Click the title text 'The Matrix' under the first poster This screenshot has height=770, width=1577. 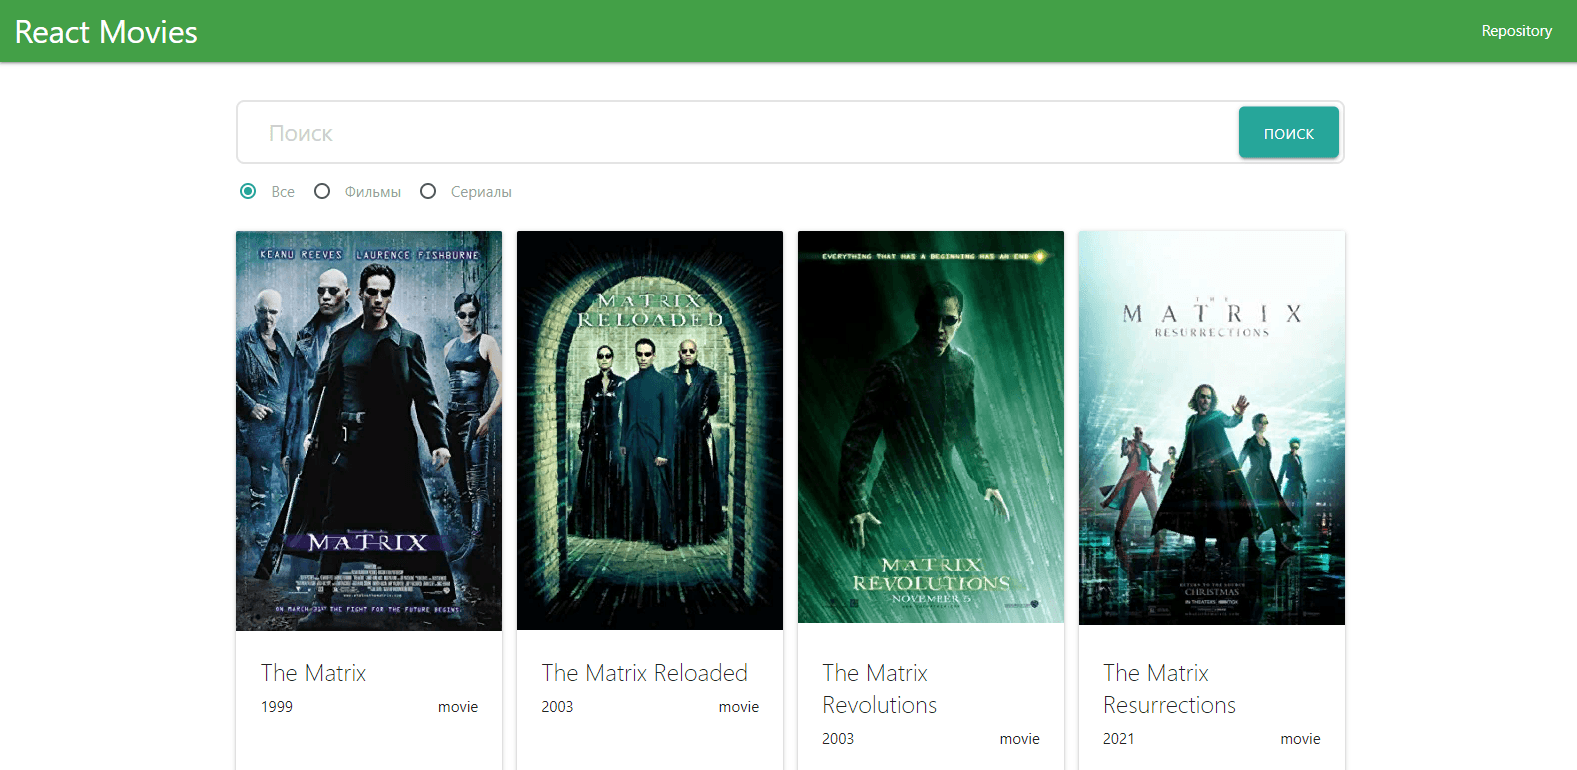tap(314, 673)
